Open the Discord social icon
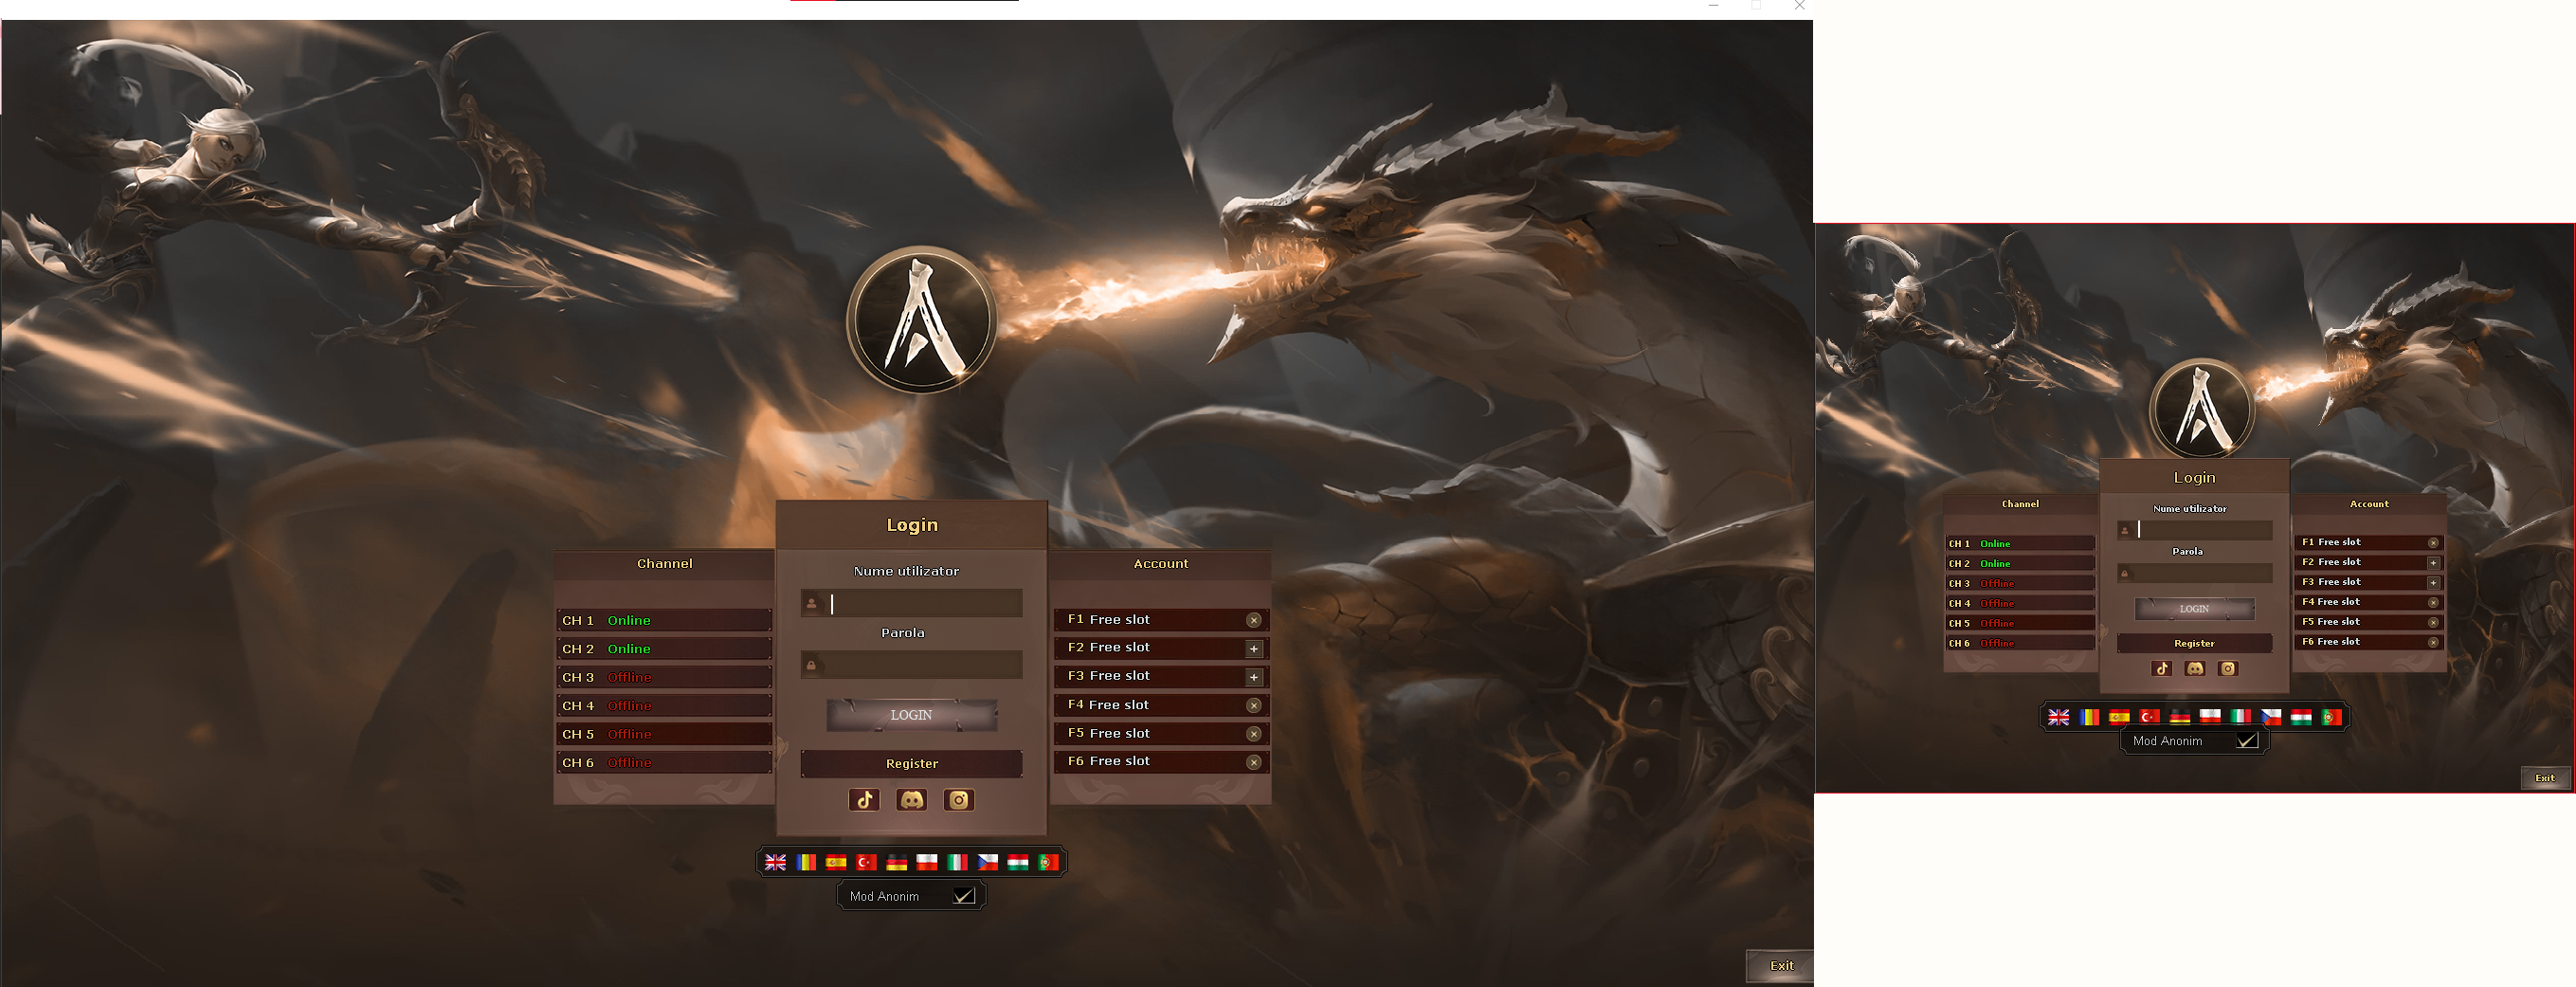2576x987 pixels. [911, 799]
